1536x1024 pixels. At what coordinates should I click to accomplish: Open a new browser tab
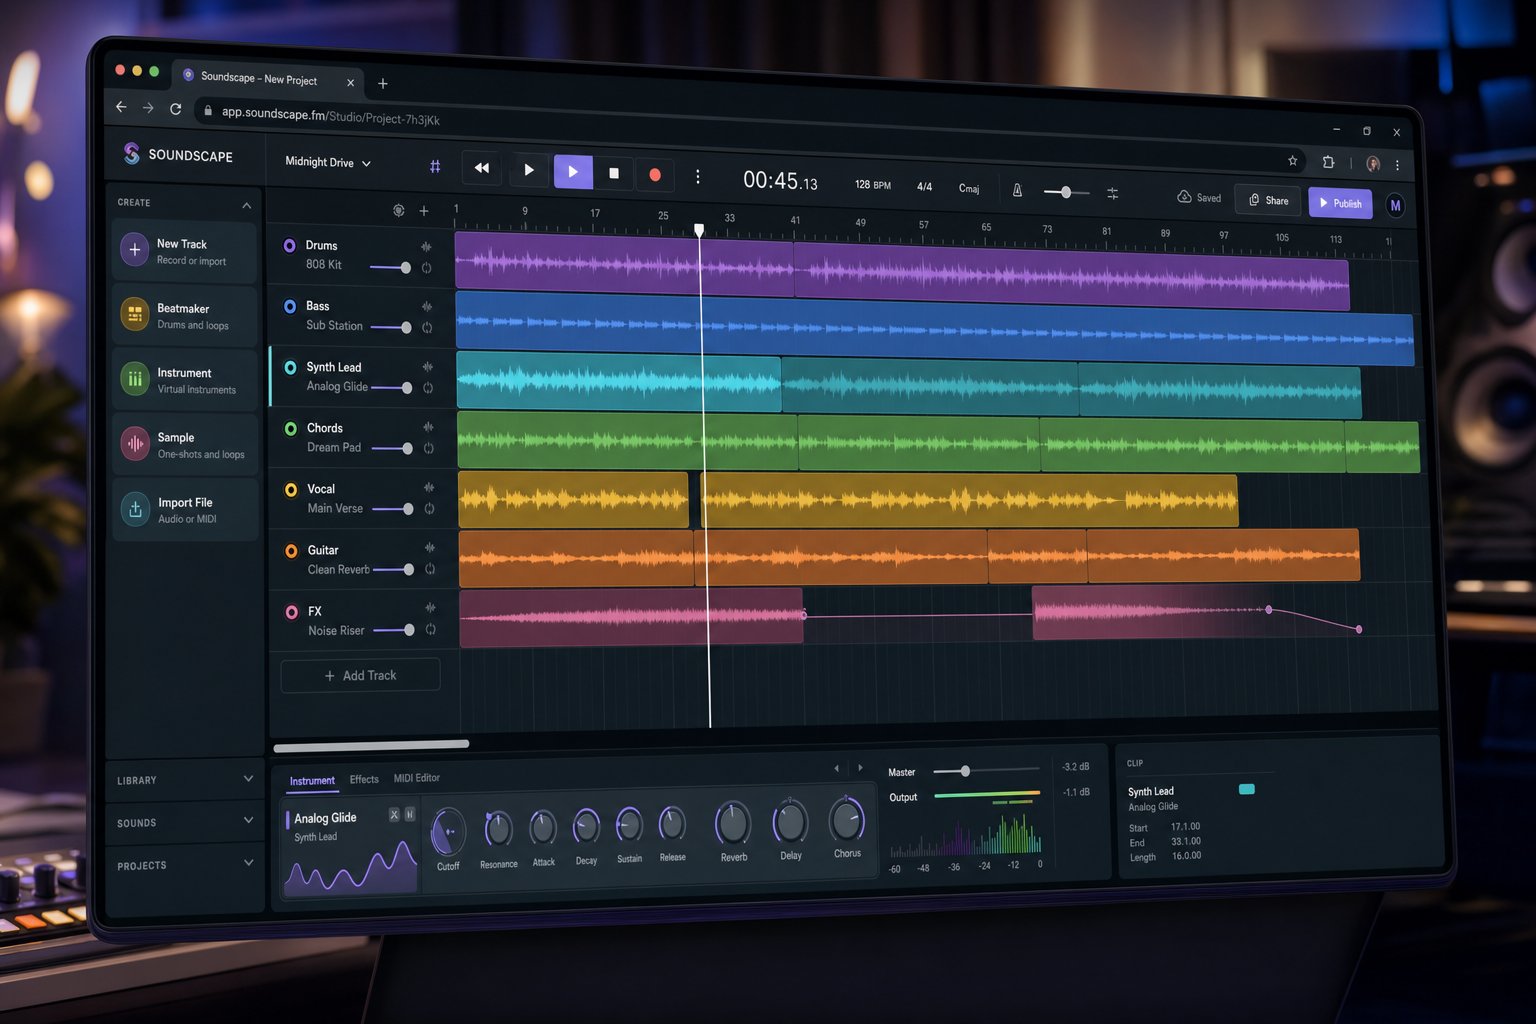coord(383,84)
